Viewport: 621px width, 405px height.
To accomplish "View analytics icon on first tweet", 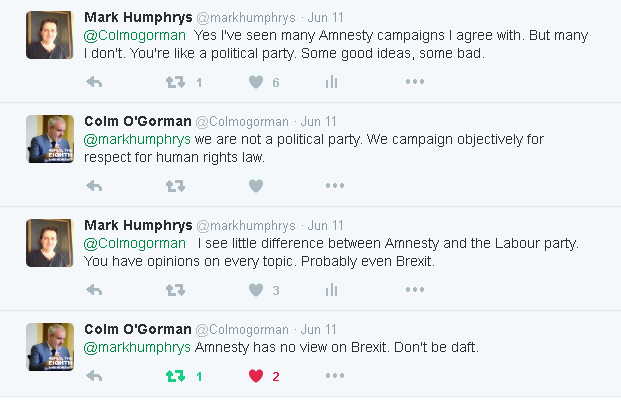I will pos(331,82).
